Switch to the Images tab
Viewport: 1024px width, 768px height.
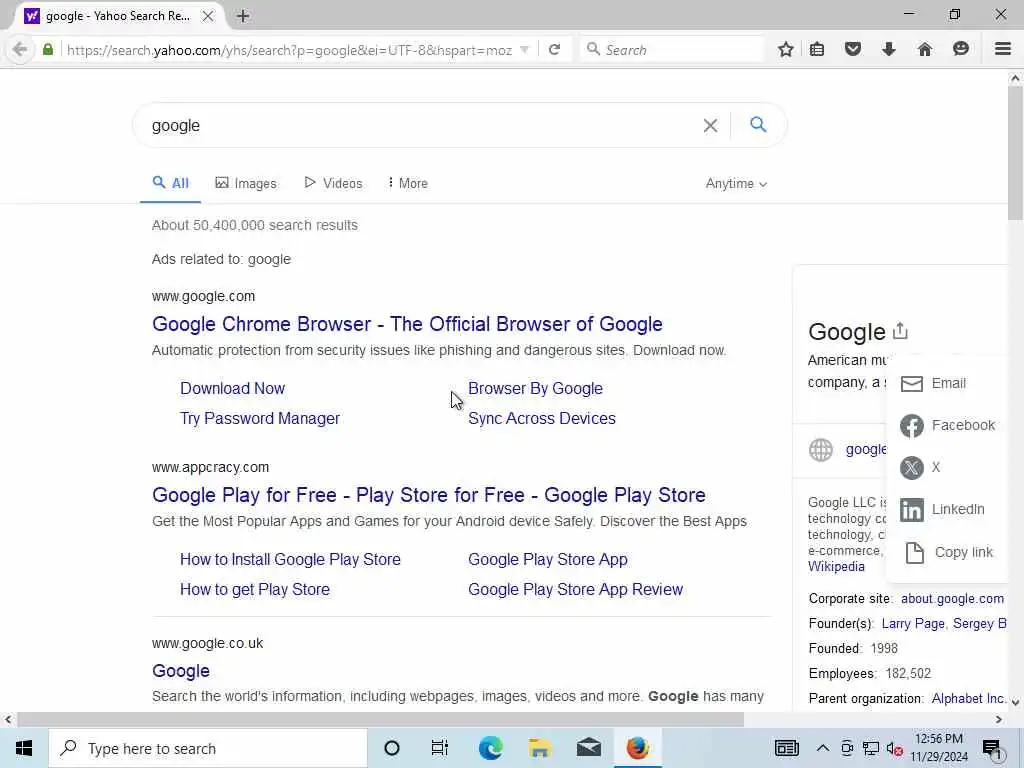click(246, 184)
